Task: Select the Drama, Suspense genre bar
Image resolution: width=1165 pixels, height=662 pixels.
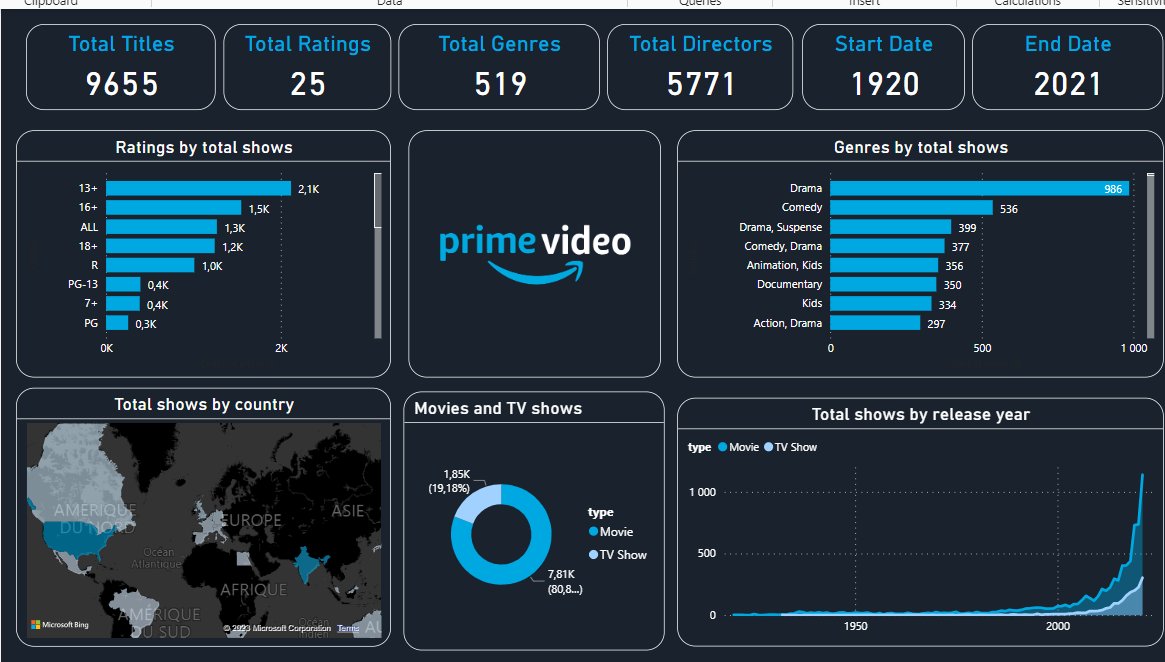Action: point(890,227)
